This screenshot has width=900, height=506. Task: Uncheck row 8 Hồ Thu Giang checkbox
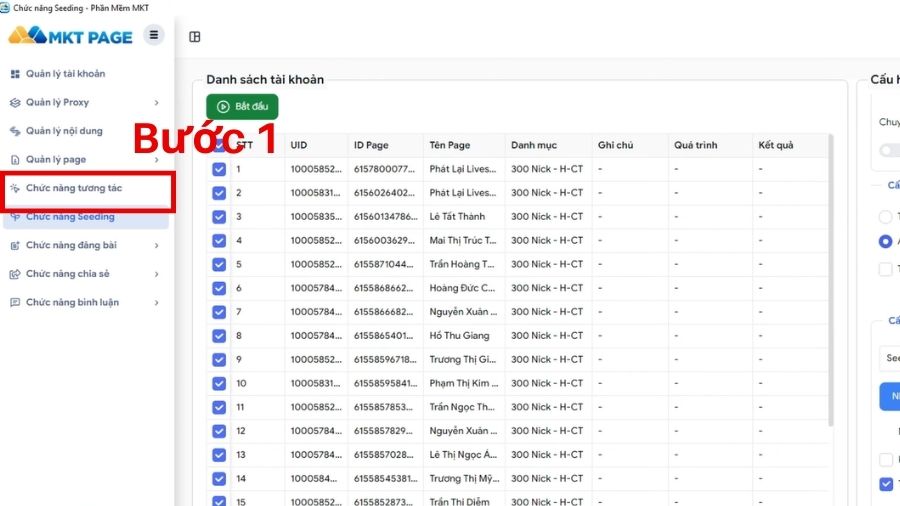tap(219, 336)
